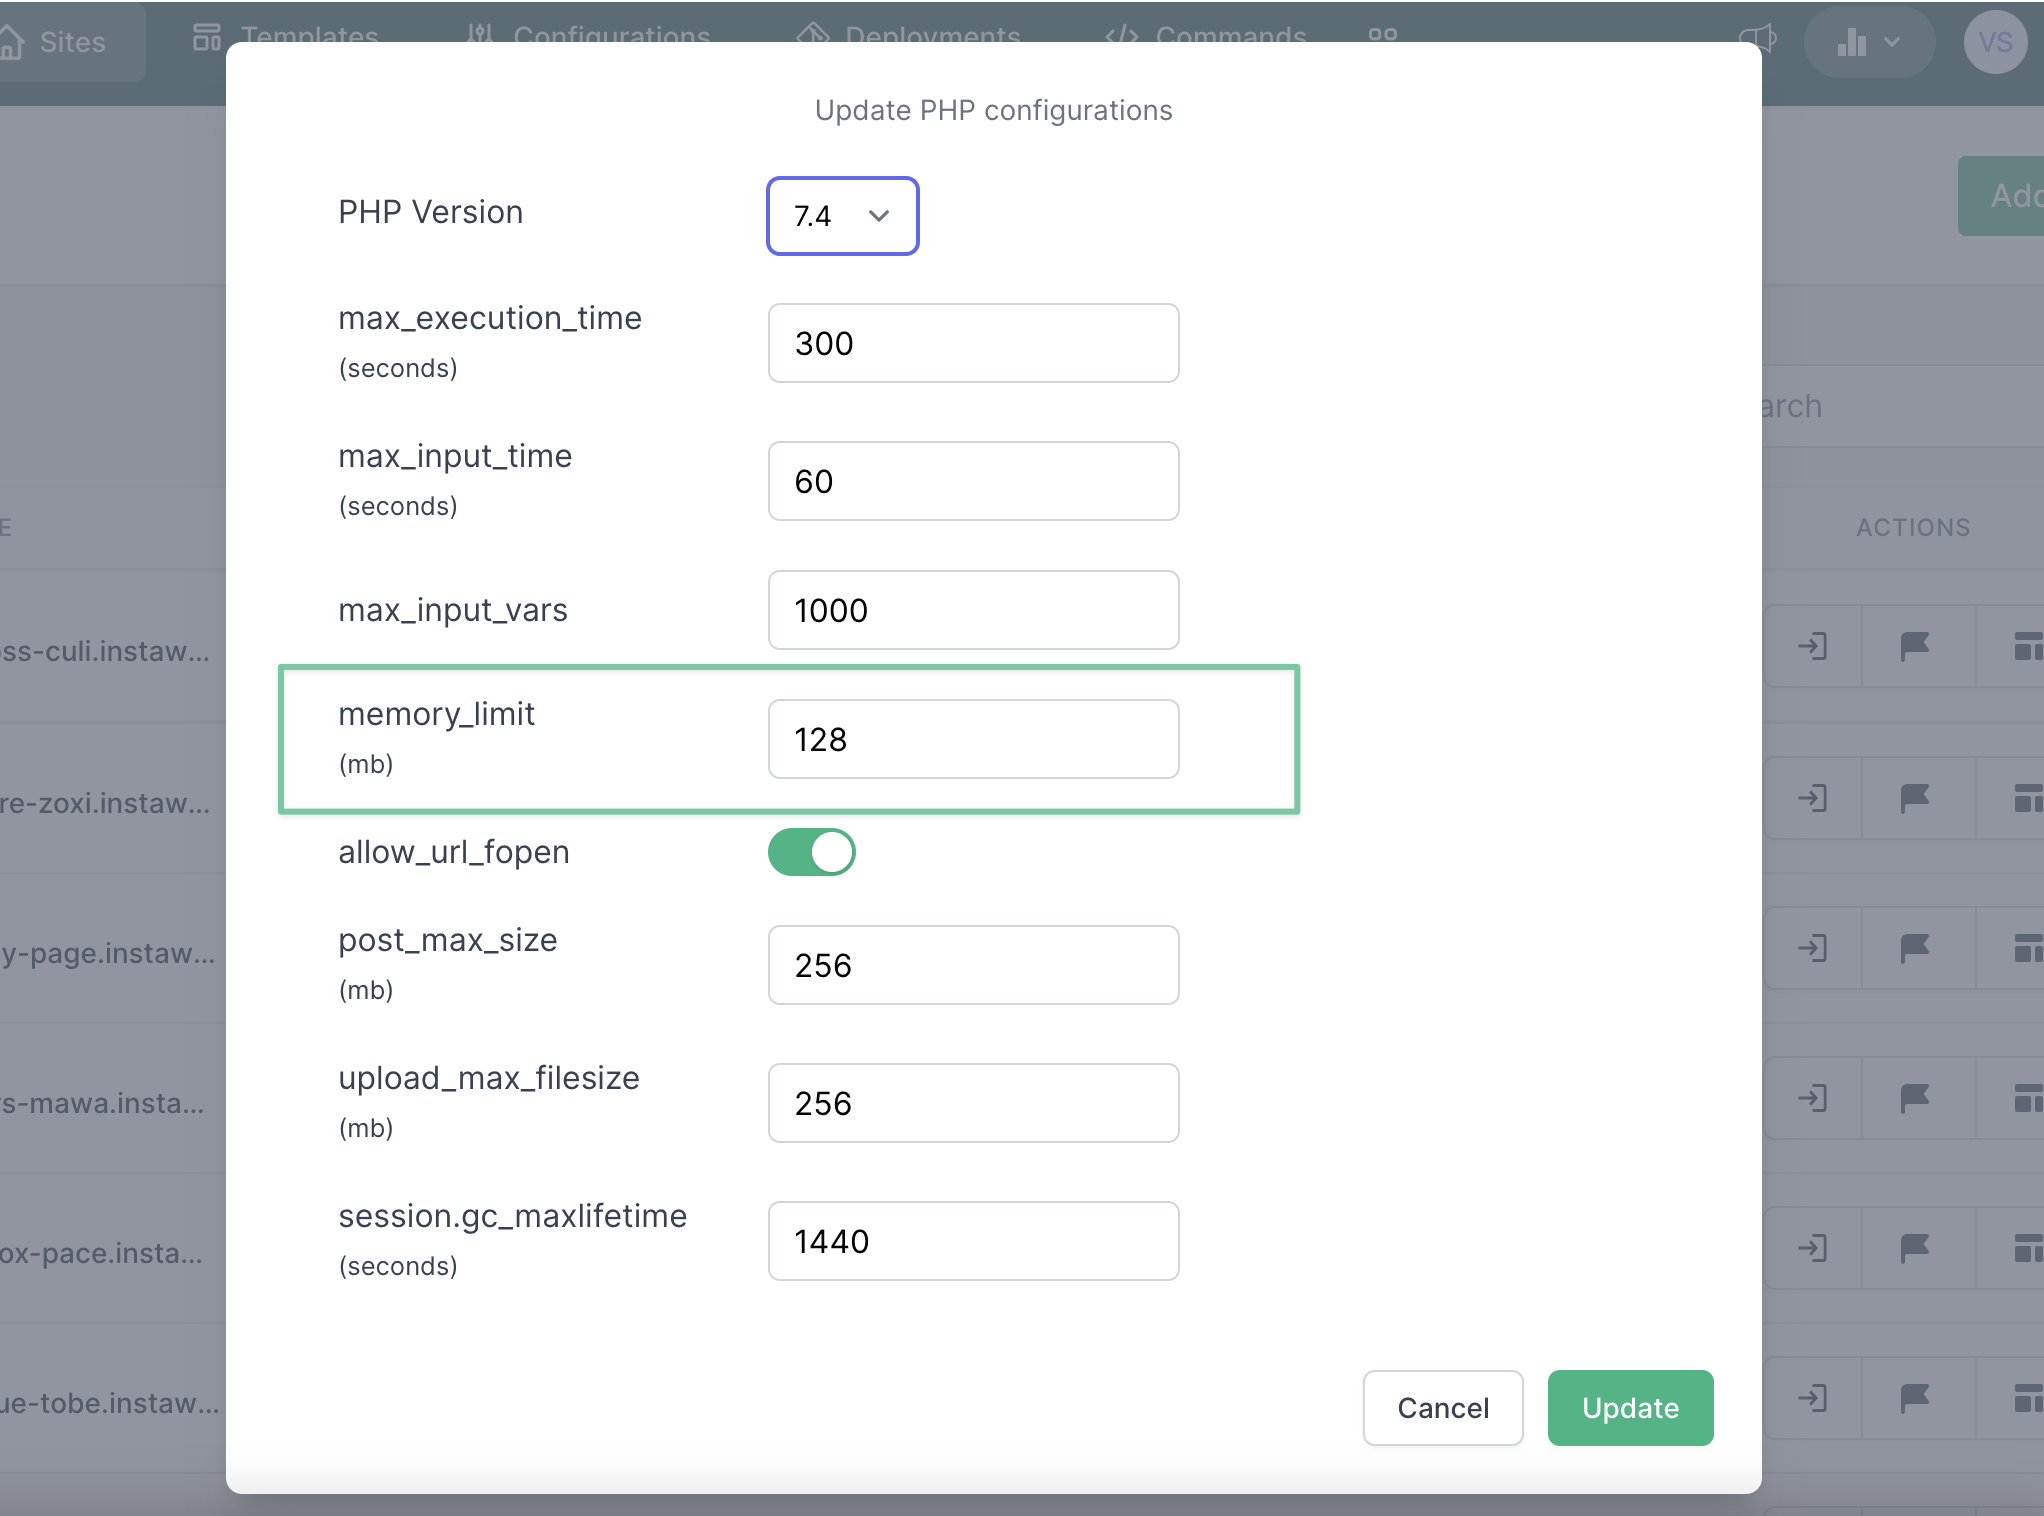Click the Cancel button
The width and height of the screenshot is (2044, 1516).
tap(1442, 1408)
